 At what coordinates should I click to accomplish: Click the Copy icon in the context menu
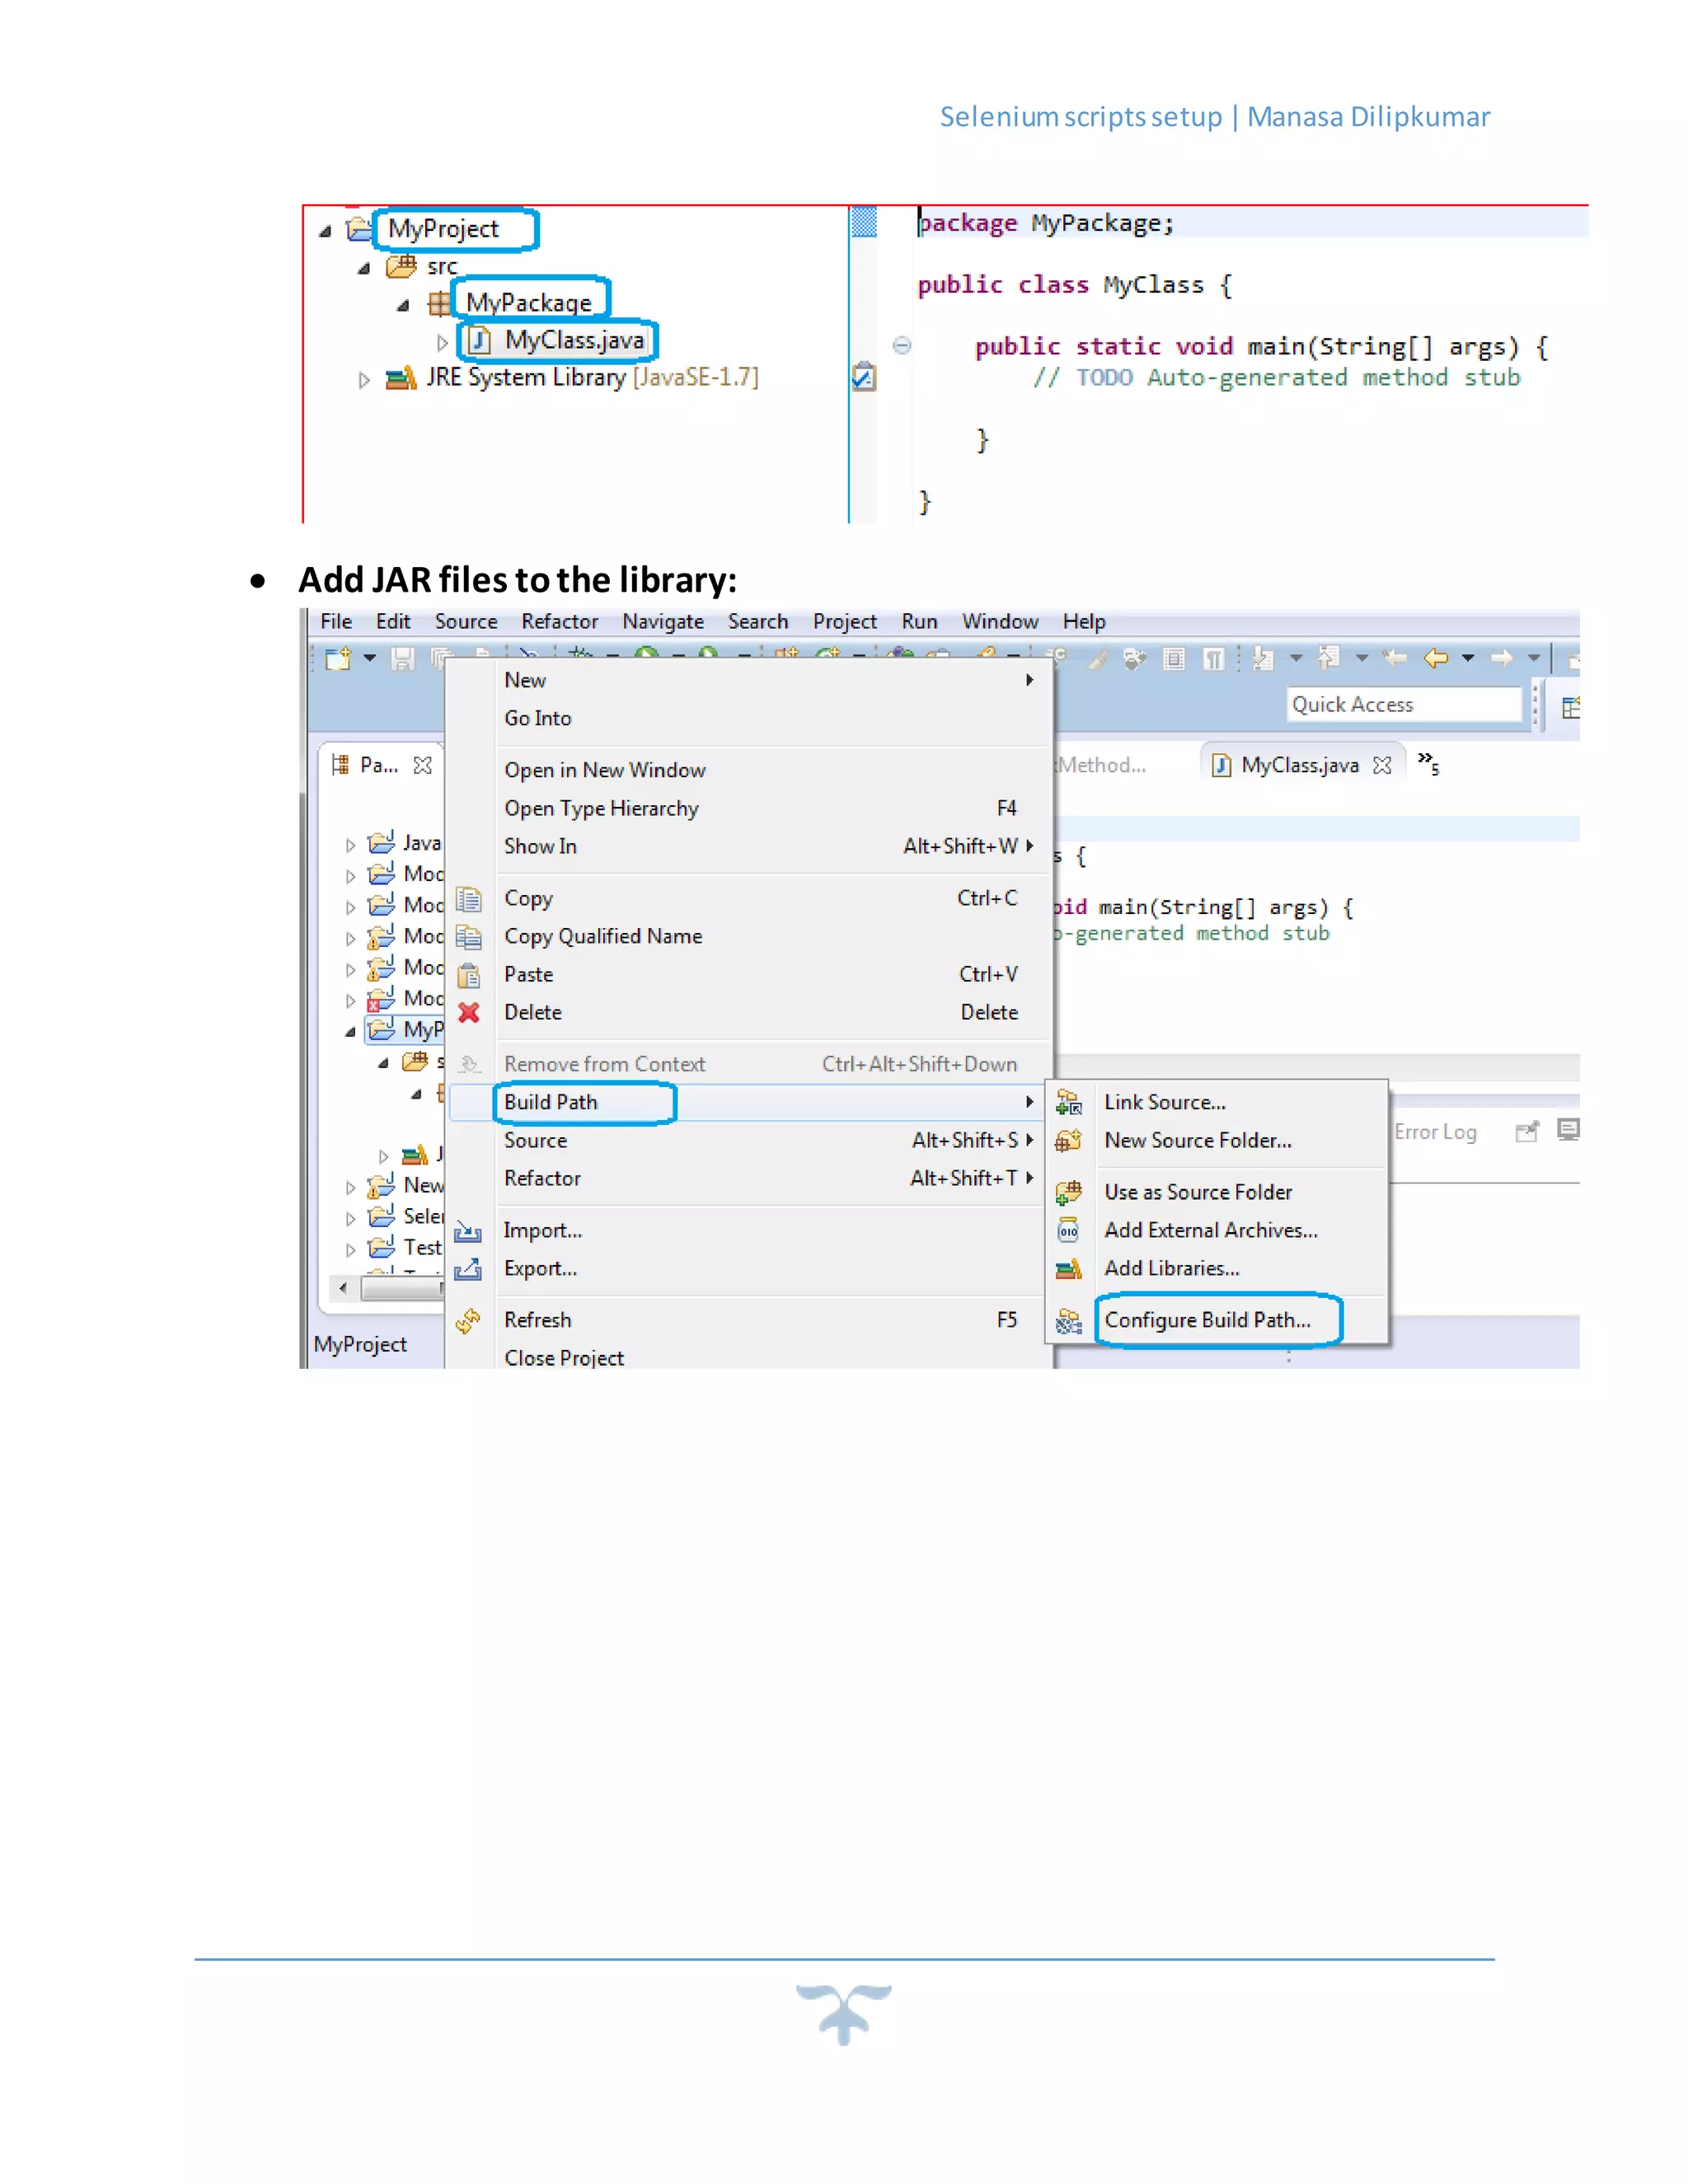[469, 899]
